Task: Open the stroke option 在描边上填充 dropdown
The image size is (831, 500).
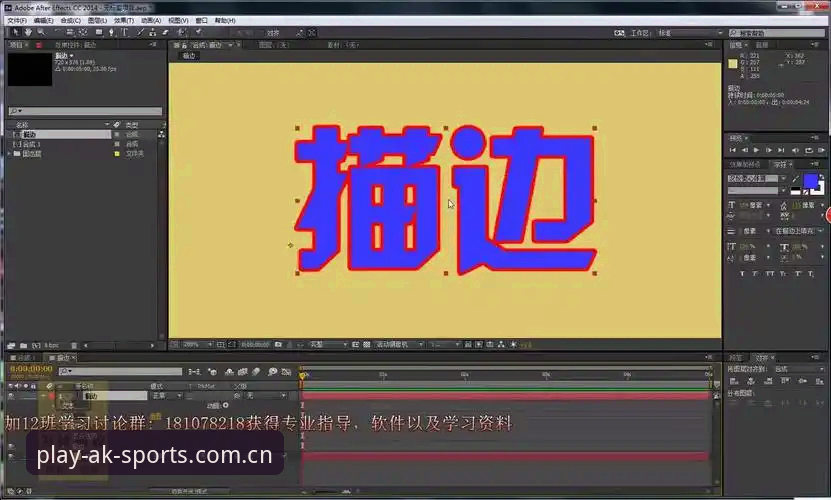Action: point(800,231)
